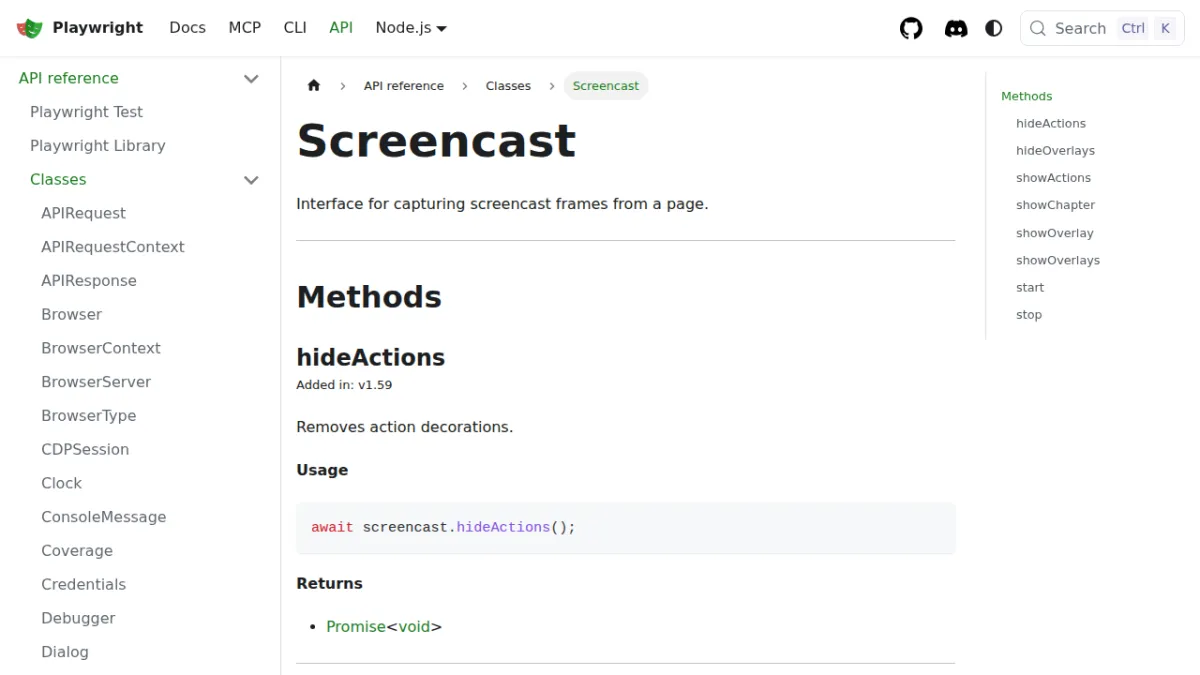Toggle dark and light mode
The image size is (1200, 675).
pyautogui.click(x=994, y=28)
